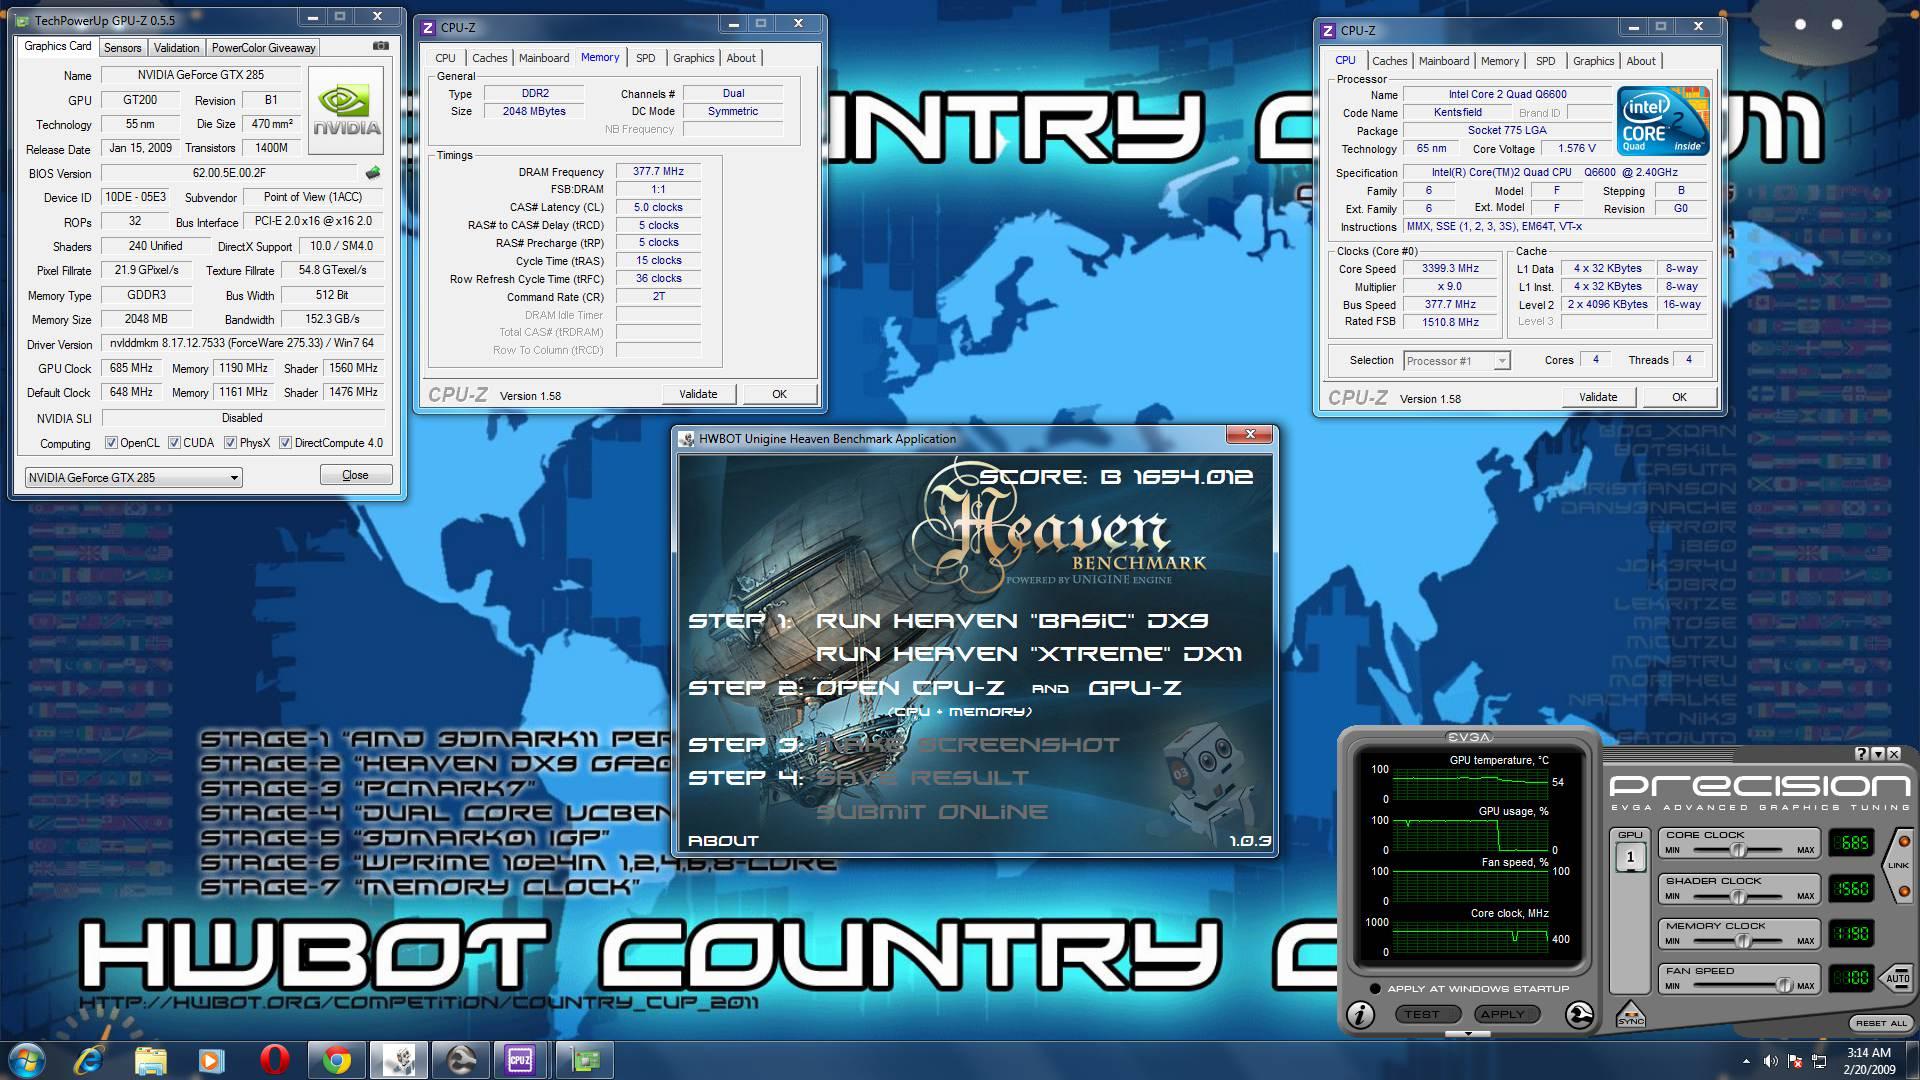Expand the monitor panel bottom arrow

tap(1467, 1034)
